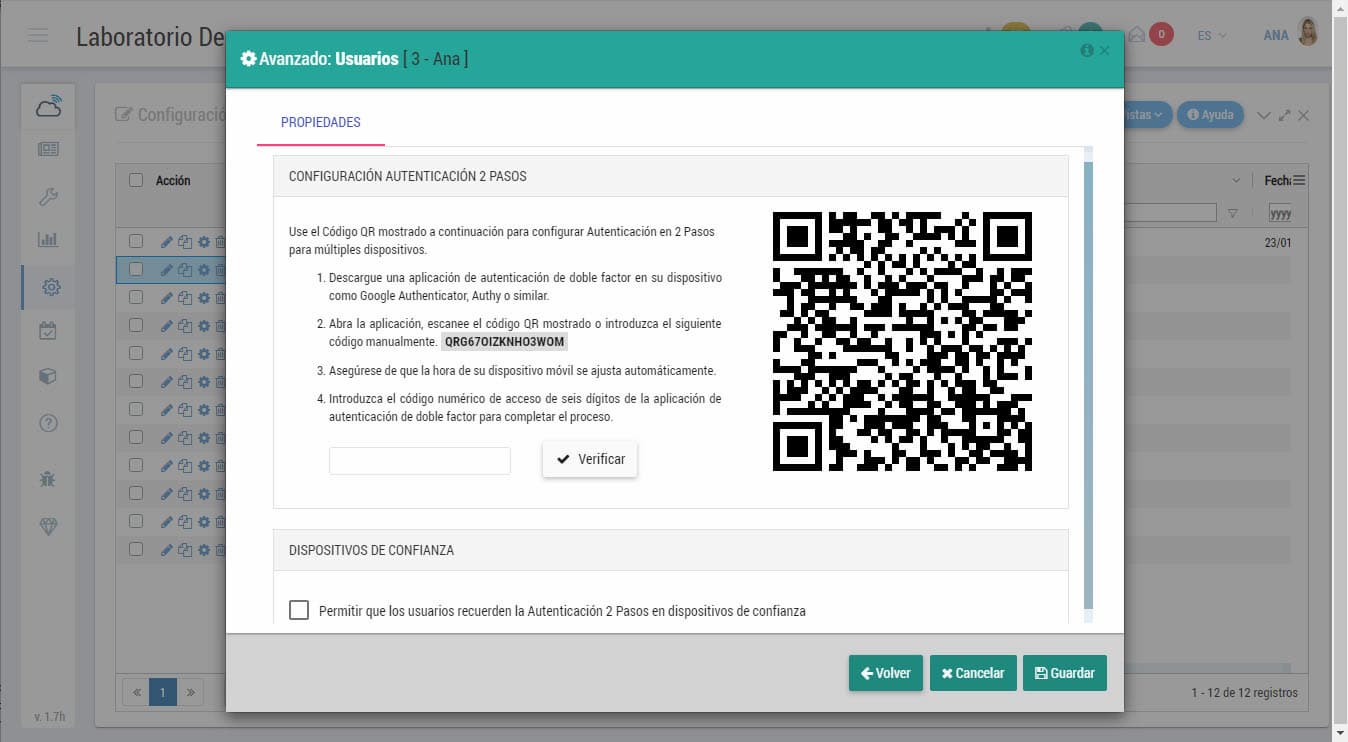Click the Ayuda help button
1348x742 pixels.
point(1210,115)
